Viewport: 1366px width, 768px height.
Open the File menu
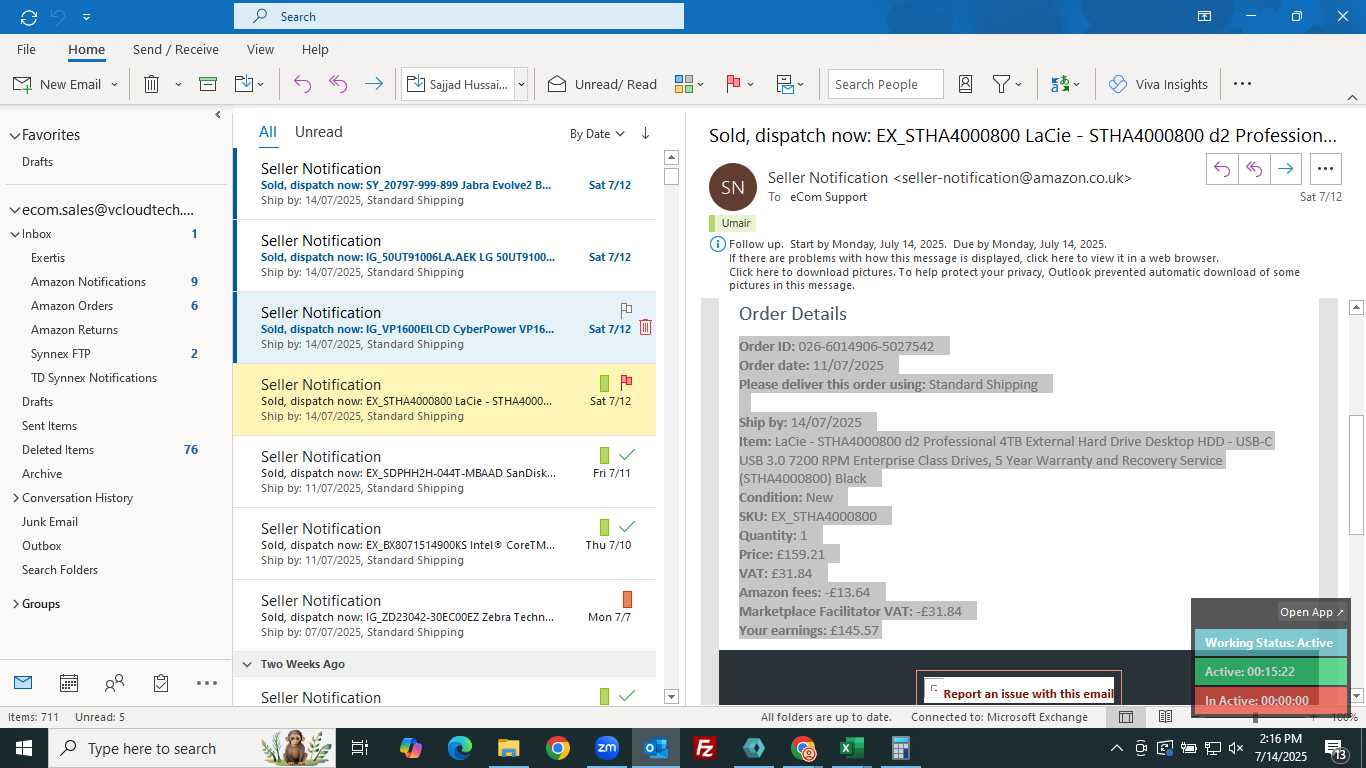(x=26, y=49)
